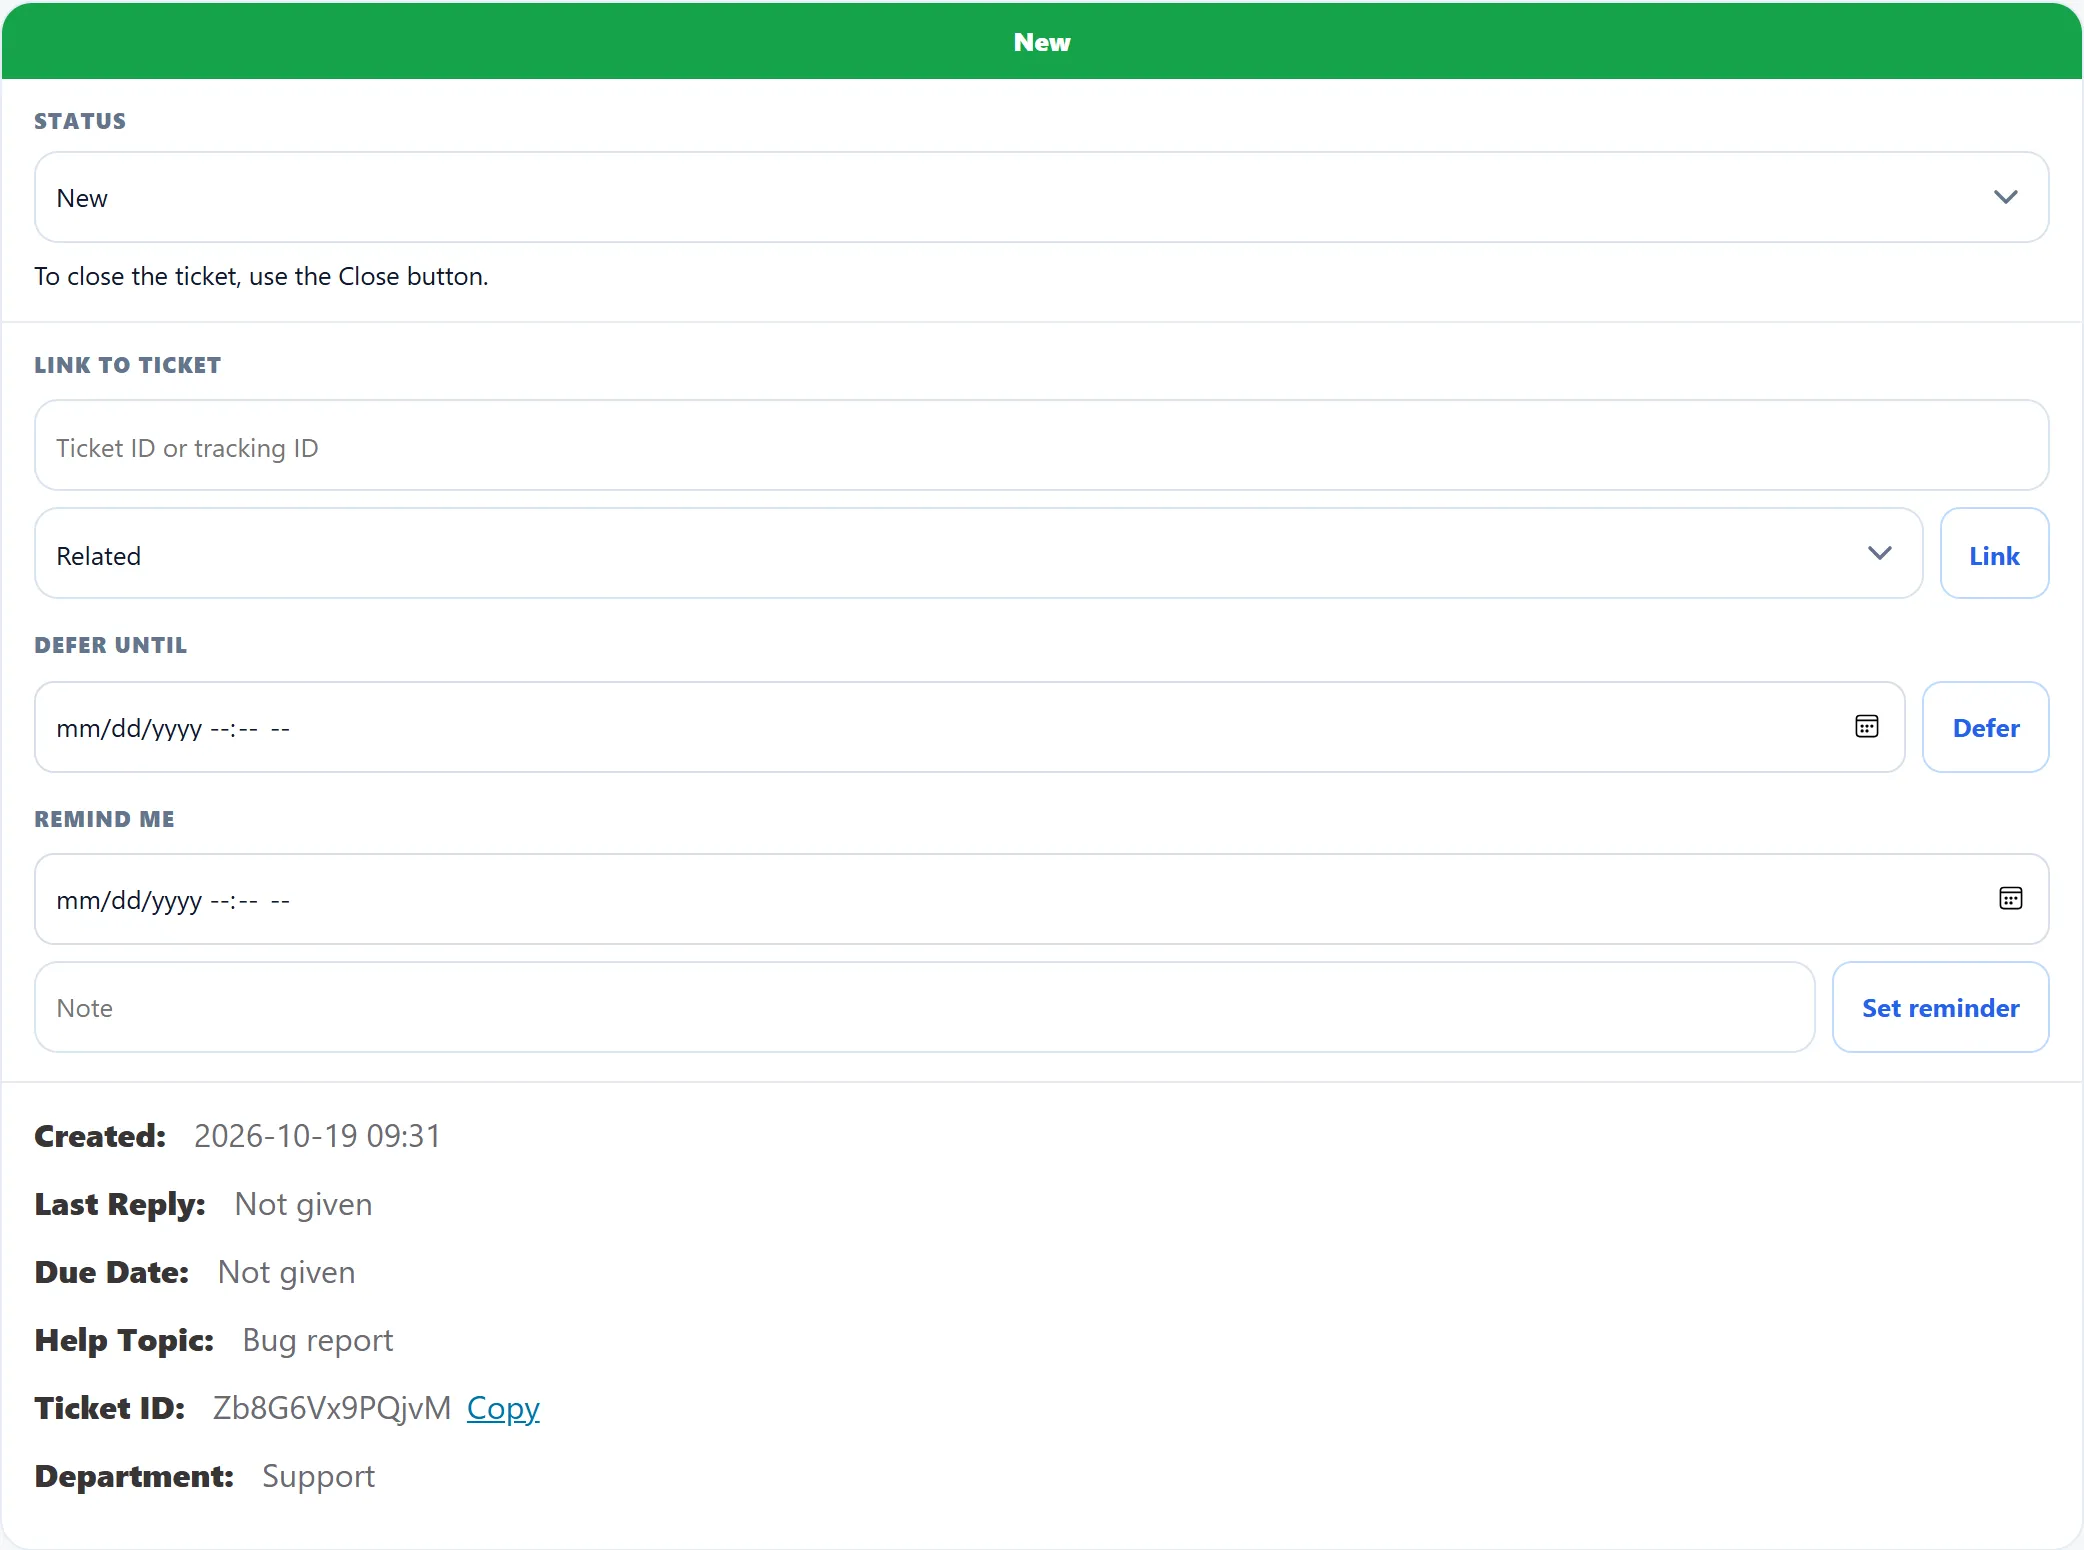
Task: Click the Department value Support
Action: point(318,1476)
